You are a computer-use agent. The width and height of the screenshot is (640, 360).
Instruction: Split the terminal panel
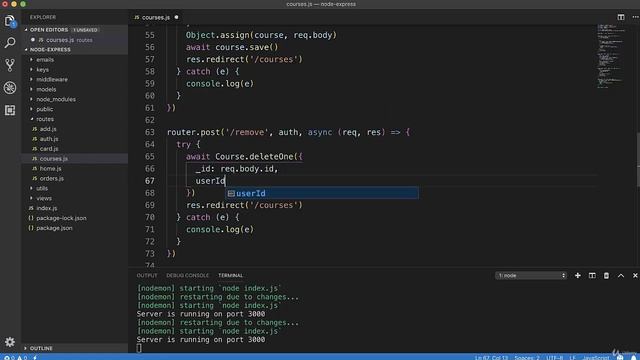592,276
